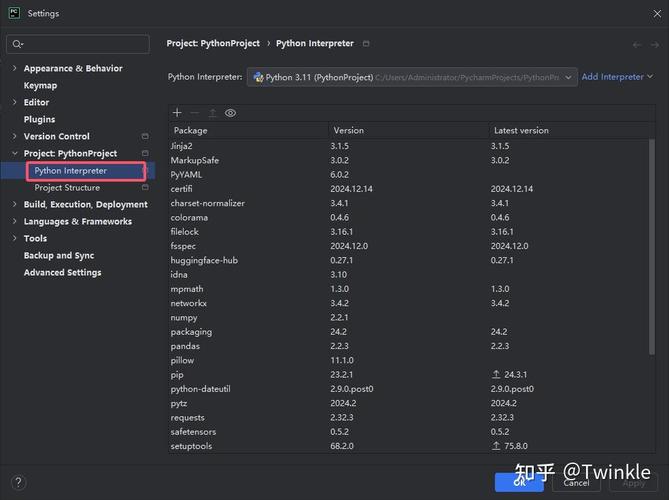Select the networkx package row
669x500 pixels.
[409, 303]
